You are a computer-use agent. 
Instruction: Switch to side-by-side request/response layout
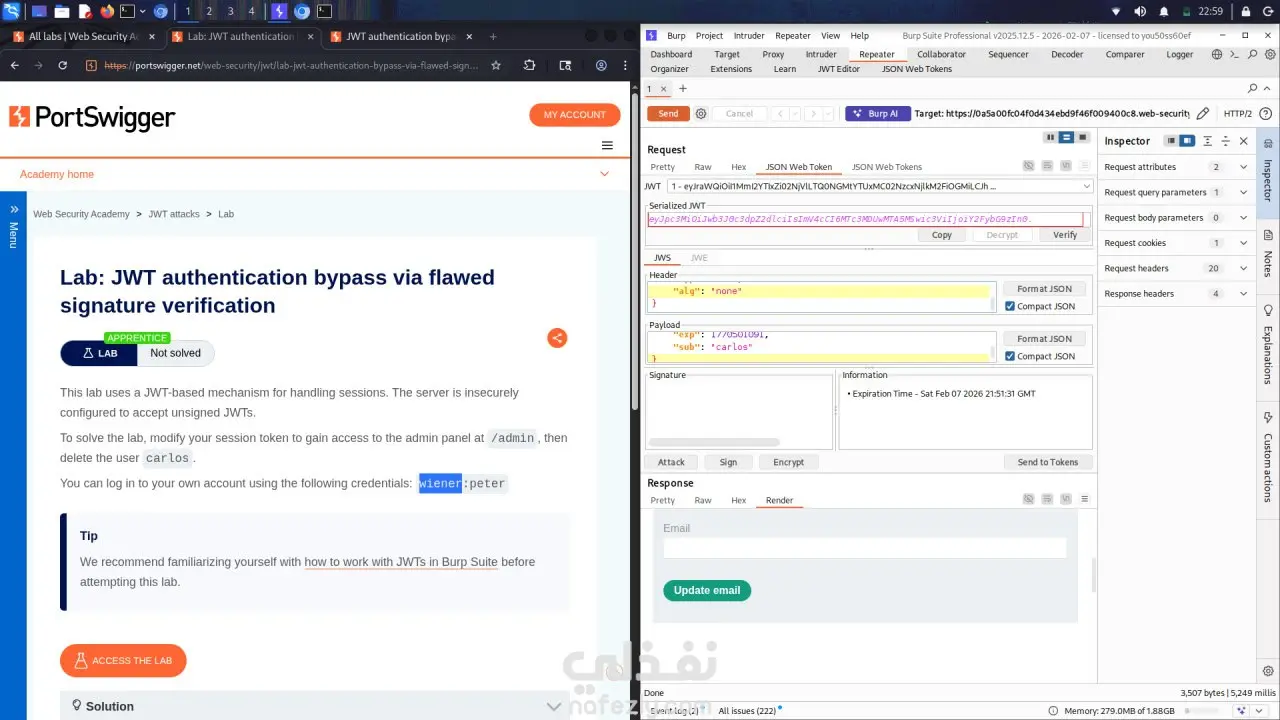1050,137
